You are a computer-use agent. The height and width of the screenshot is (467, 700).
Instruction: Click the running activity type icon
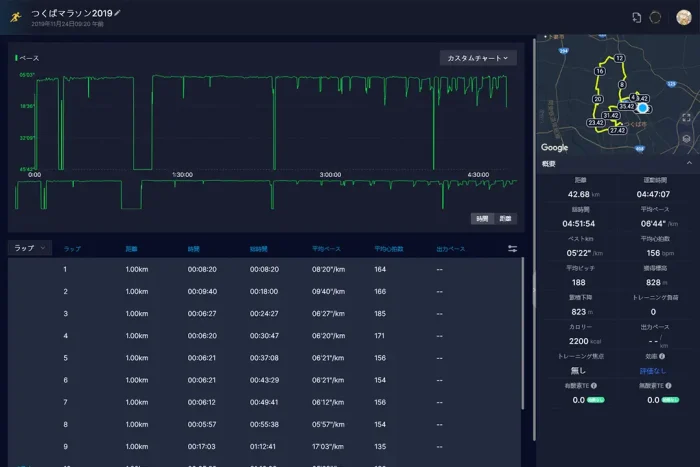(15, 16)
